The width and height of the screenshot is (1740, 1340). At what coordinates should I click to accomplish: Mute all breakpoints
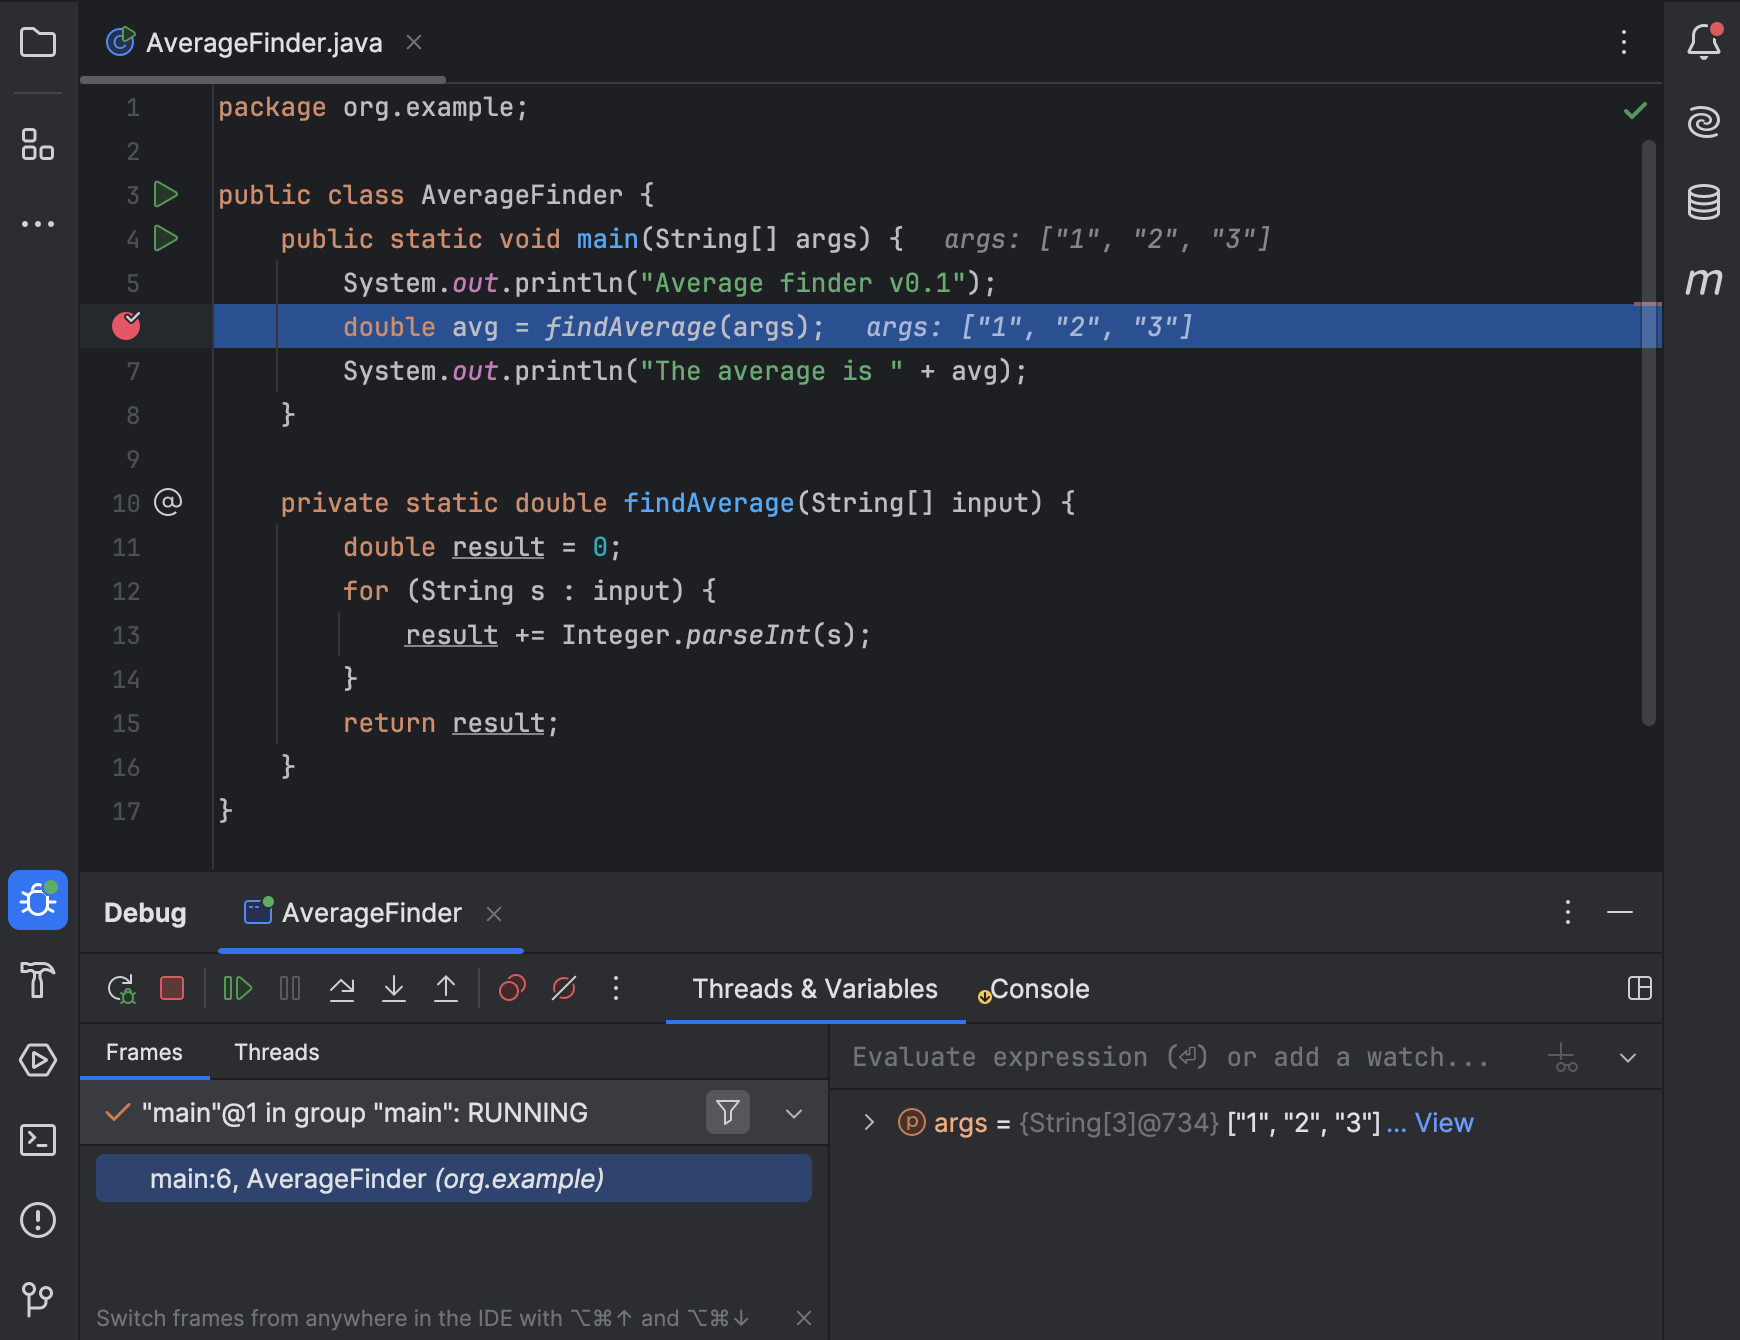pos(564,988)
